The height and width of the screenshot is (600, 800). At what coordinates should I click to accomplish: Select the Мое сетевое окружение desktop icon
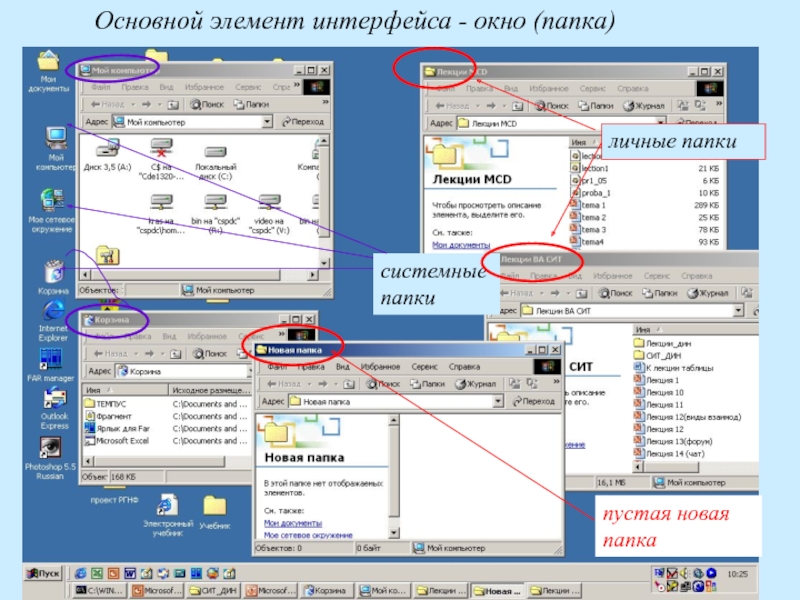pyautogui.click(x=52, y=210)
